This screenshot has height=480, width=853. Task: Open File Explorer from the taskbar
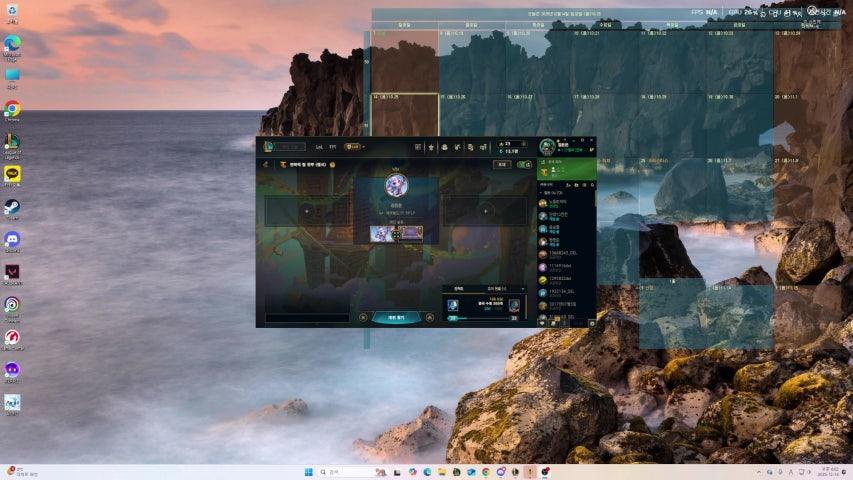(x=442, y=472)
